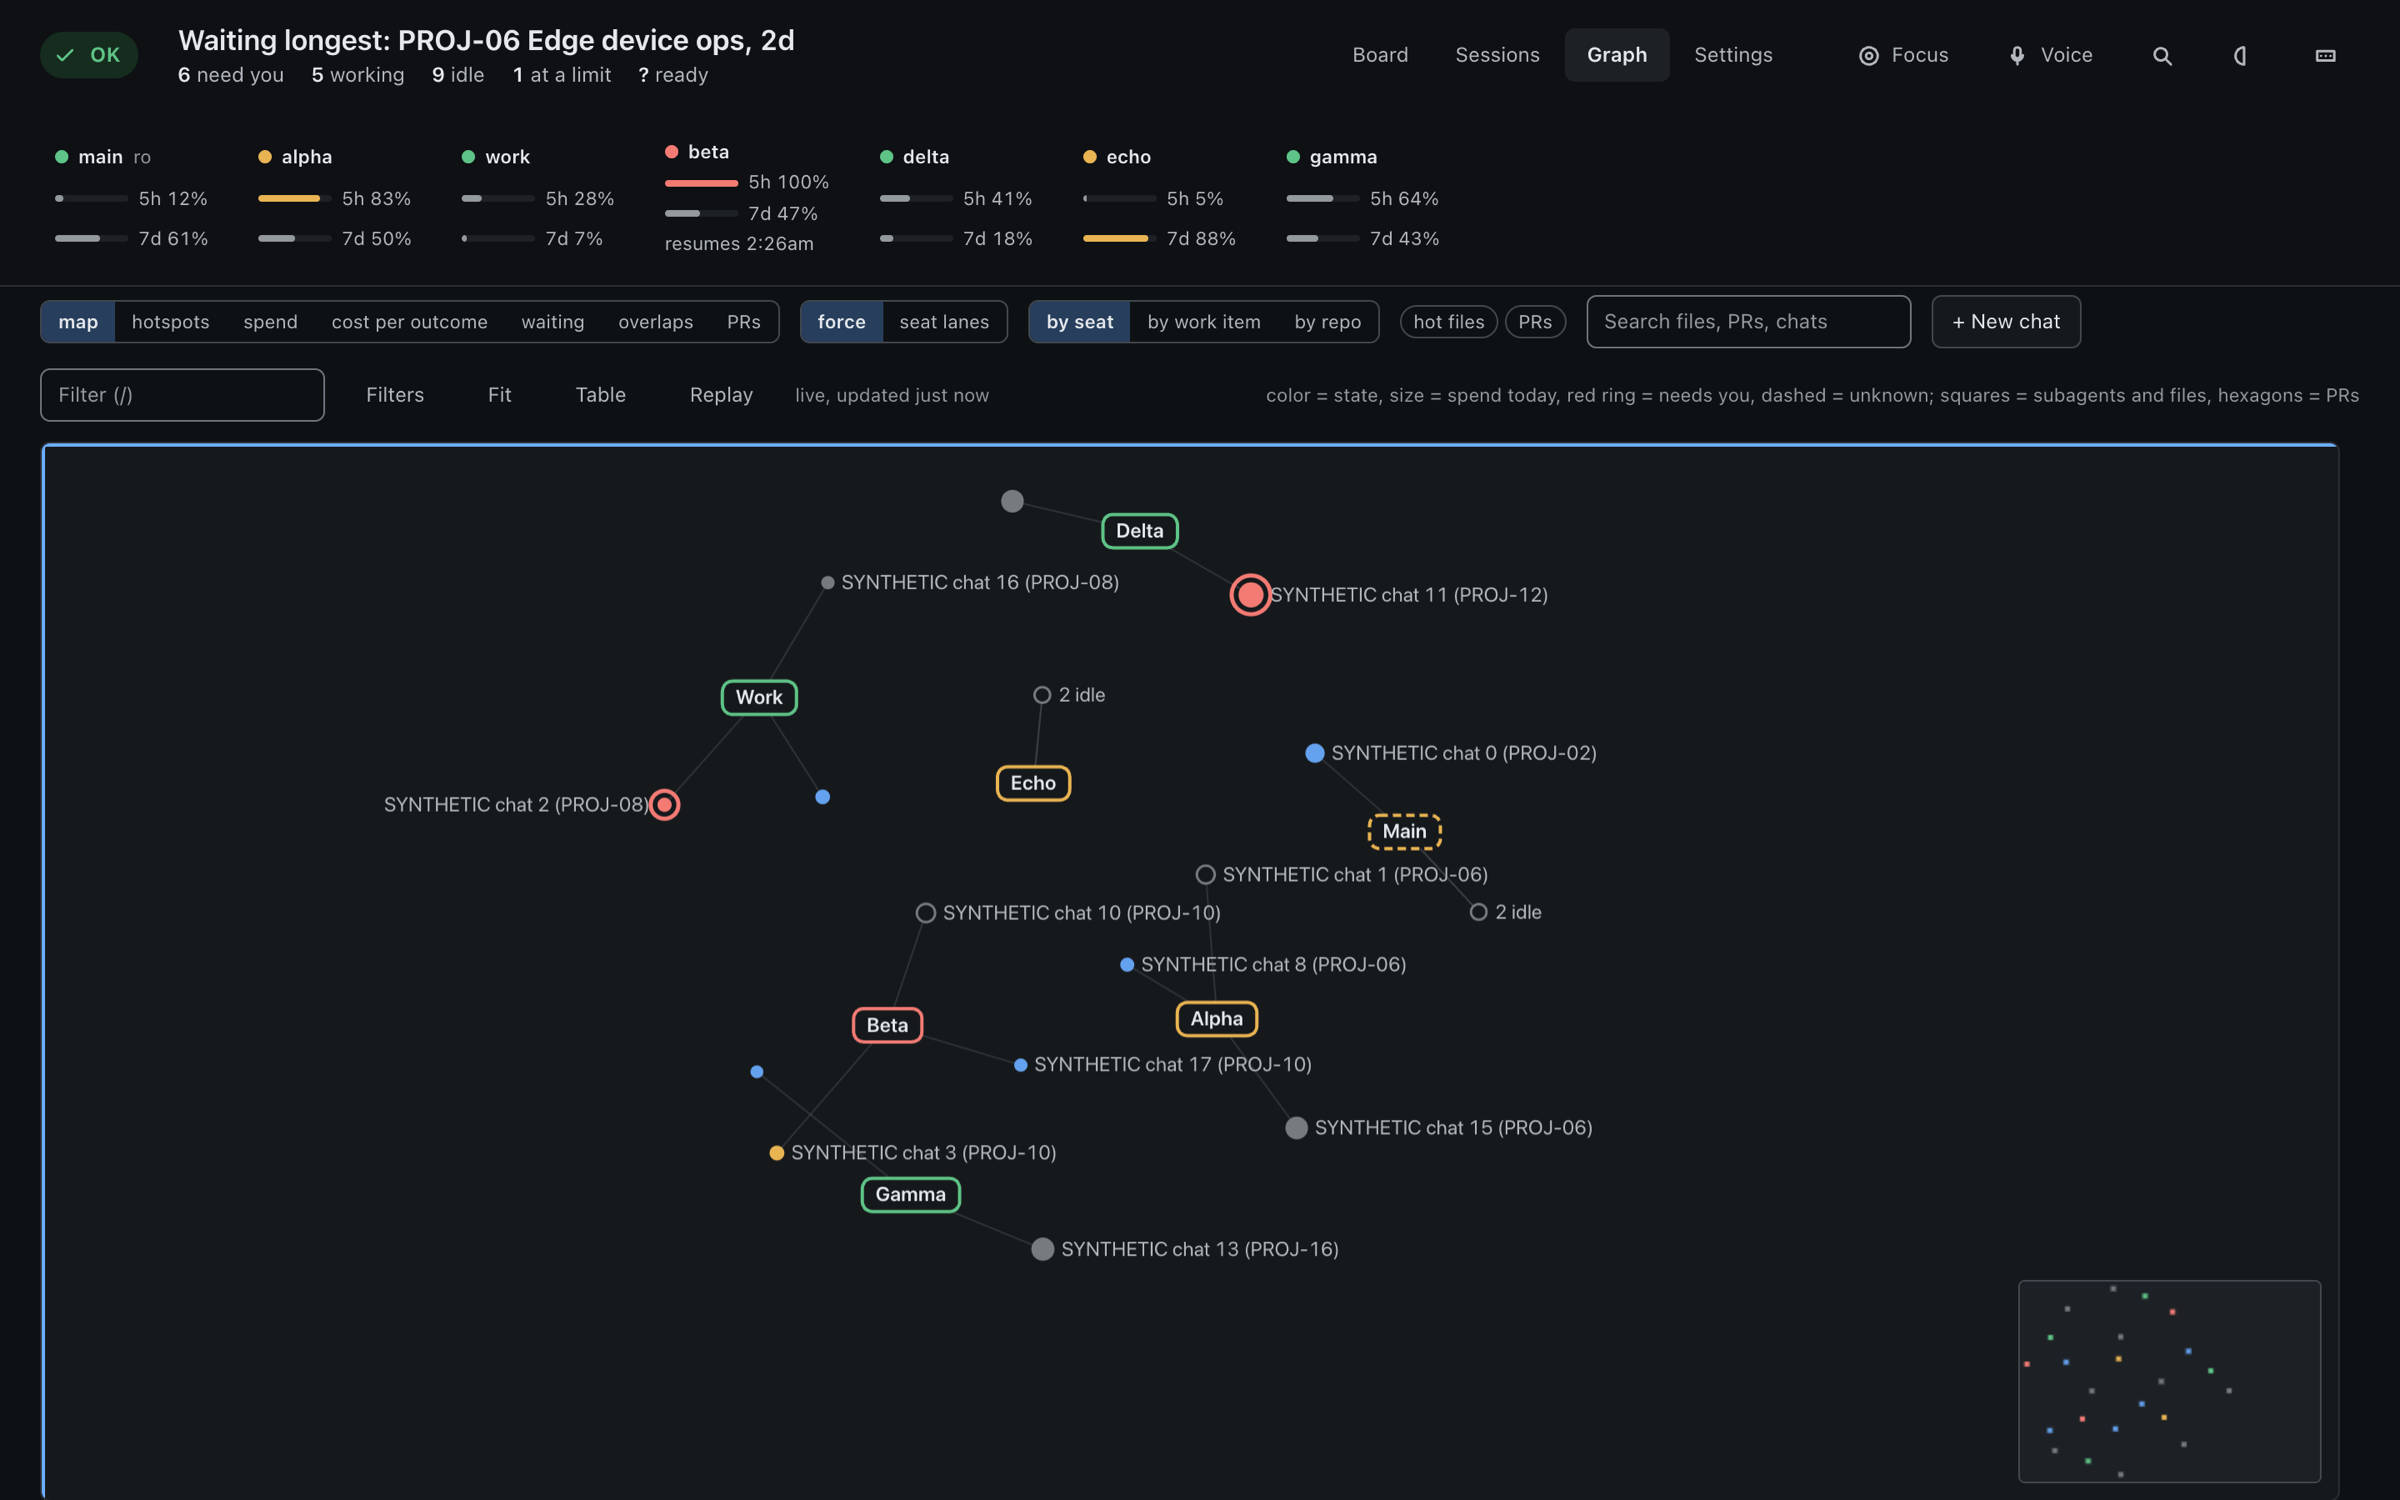This screenshot has height=1500, width=2400.
Task: Activate Voice microphone button
Action: [2050, 55]
